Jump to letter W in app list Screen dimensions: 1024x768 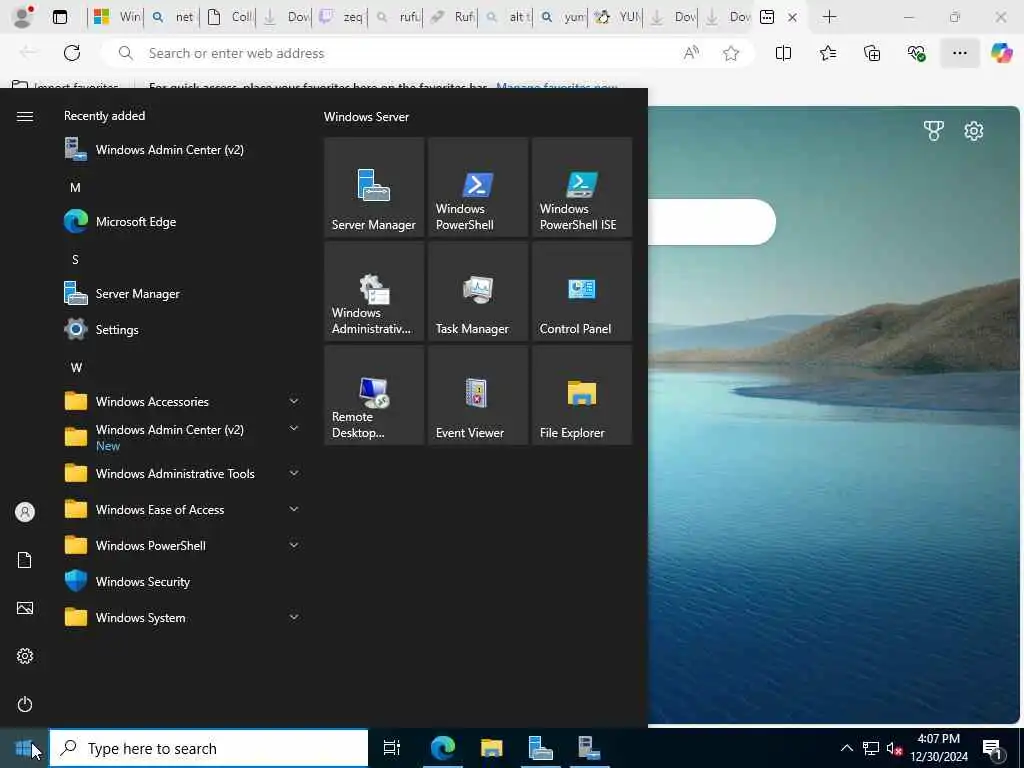pyautogui.click(x=76, y=367)
